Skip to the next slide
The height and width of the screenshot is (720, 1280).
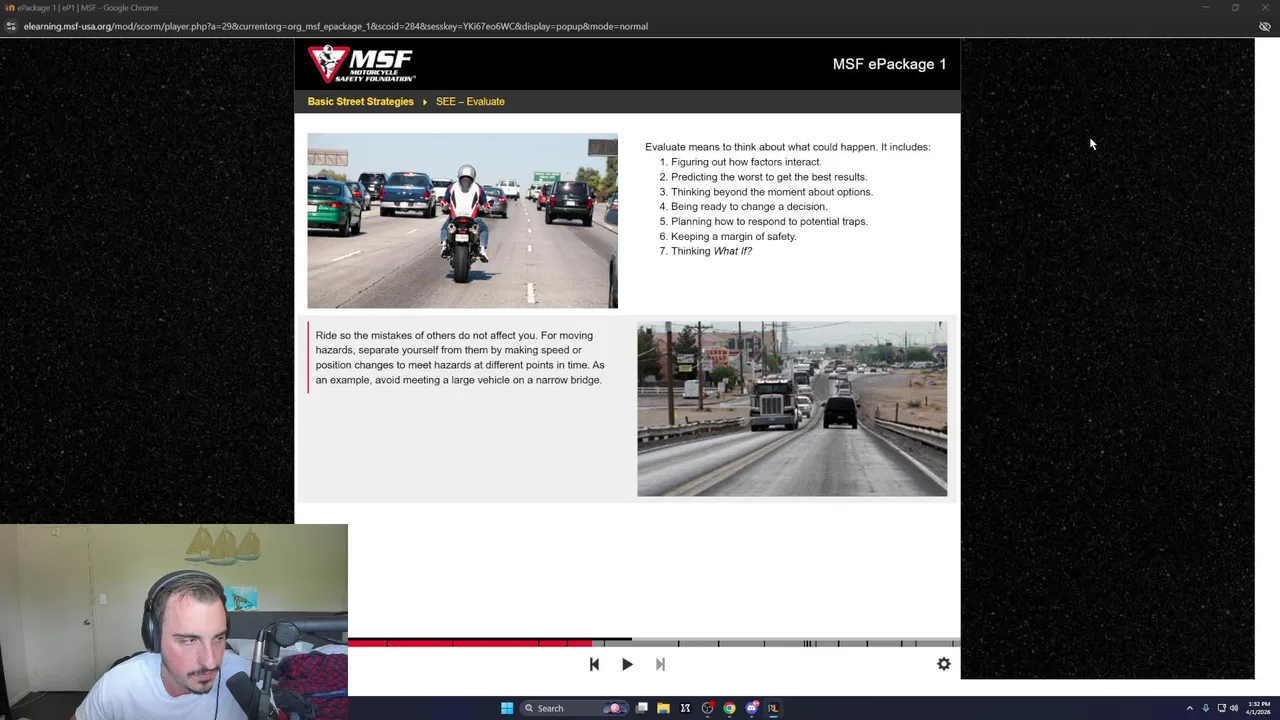pyautogui.click(x=660, y=664)
